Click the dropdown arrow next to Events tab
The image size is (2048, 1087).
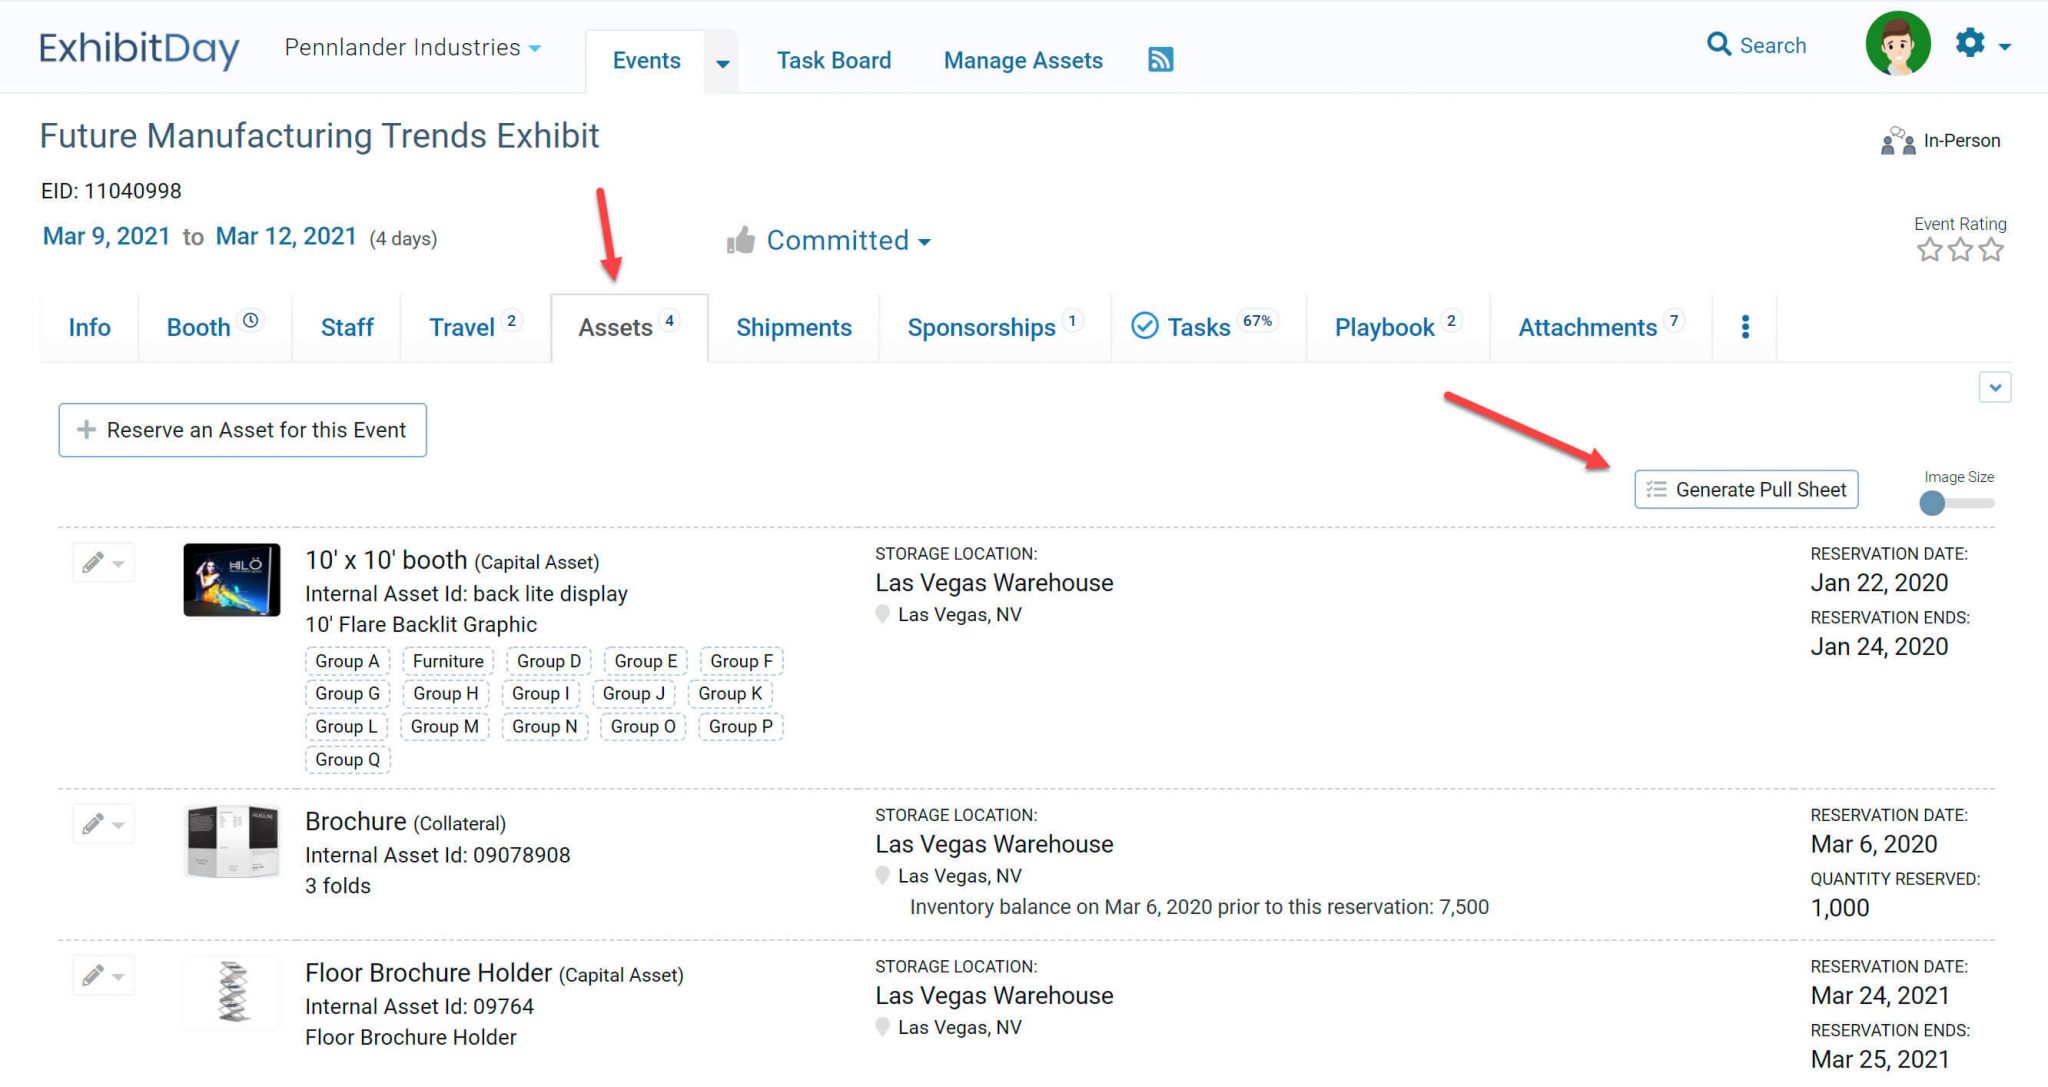click(721, 62)
